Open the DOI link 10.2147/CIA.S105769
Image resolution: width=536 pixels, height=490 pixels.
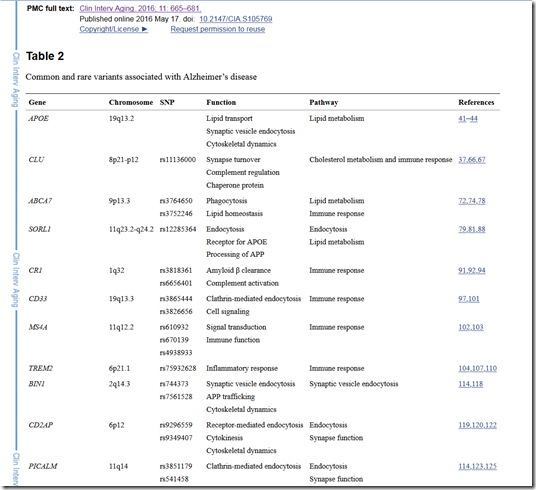point(236,19)
